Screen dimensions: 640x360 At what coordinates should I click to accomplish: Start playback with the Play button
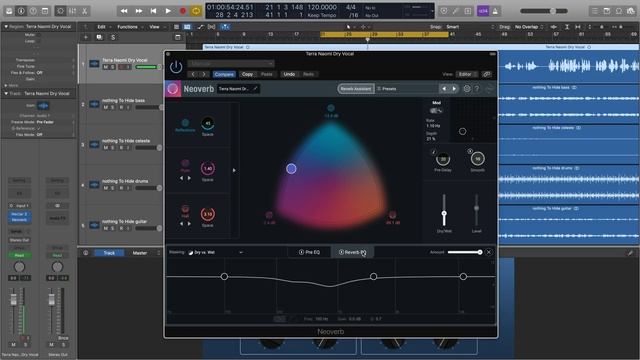[x=168, y=11]
